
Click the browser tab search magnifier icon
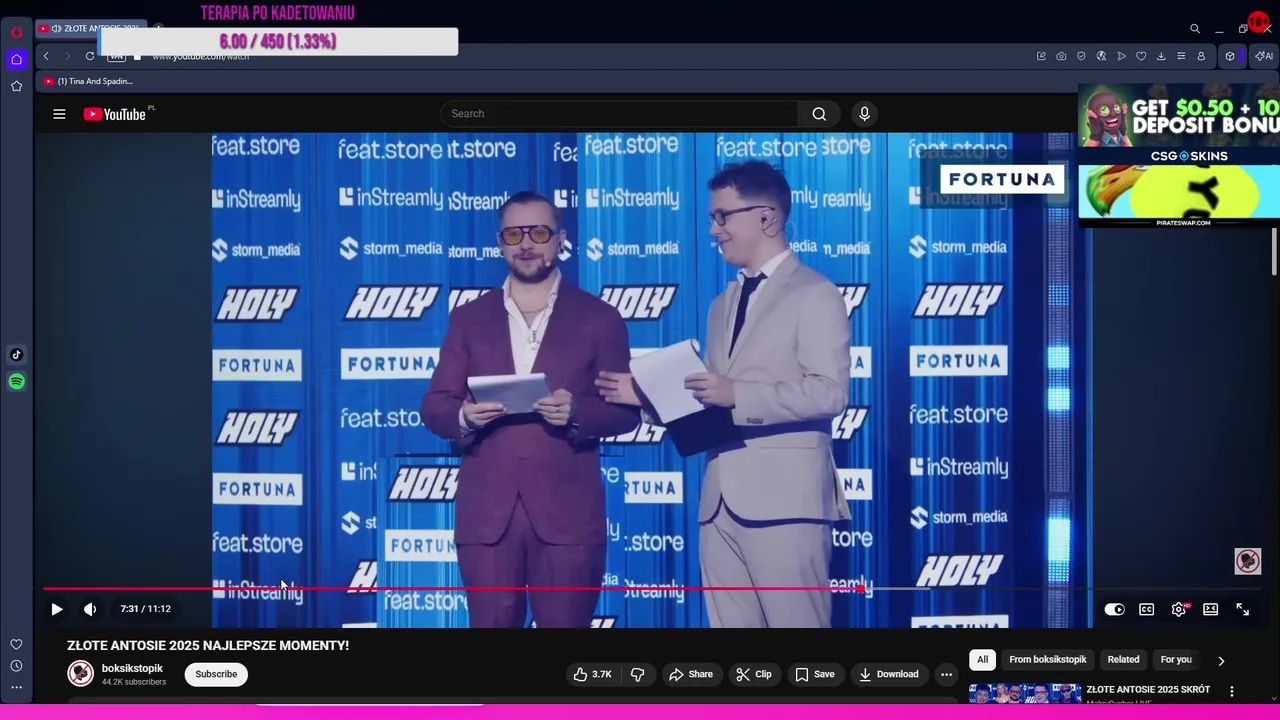coord(1195,29)
